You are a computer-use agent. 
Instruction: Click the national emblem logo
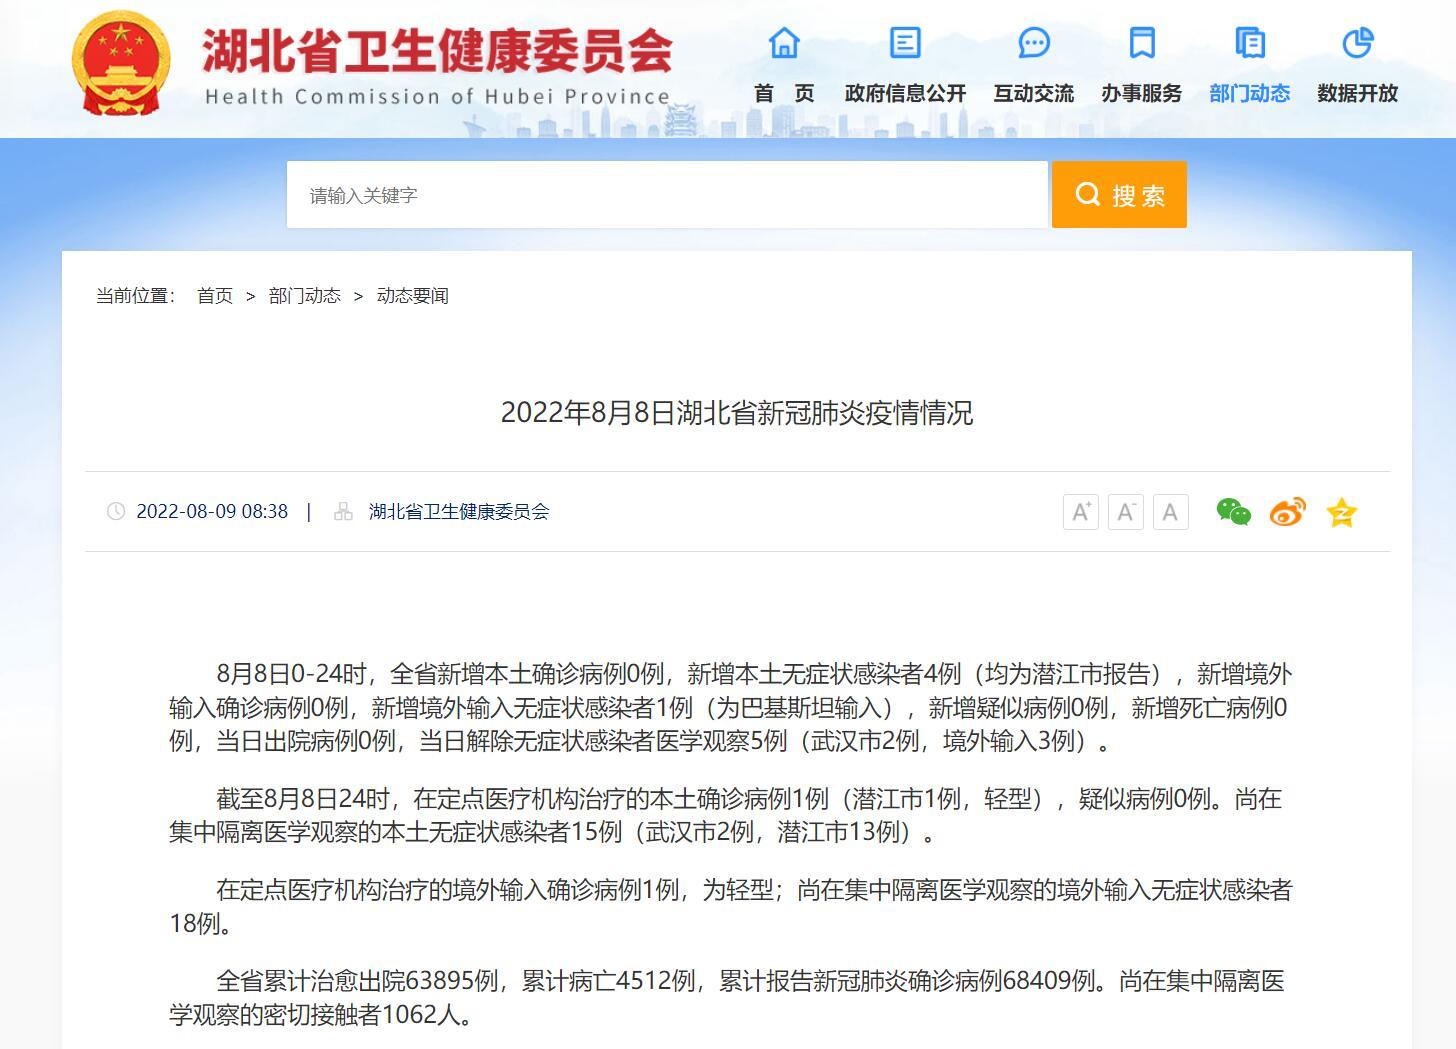(x=121, y=63)
